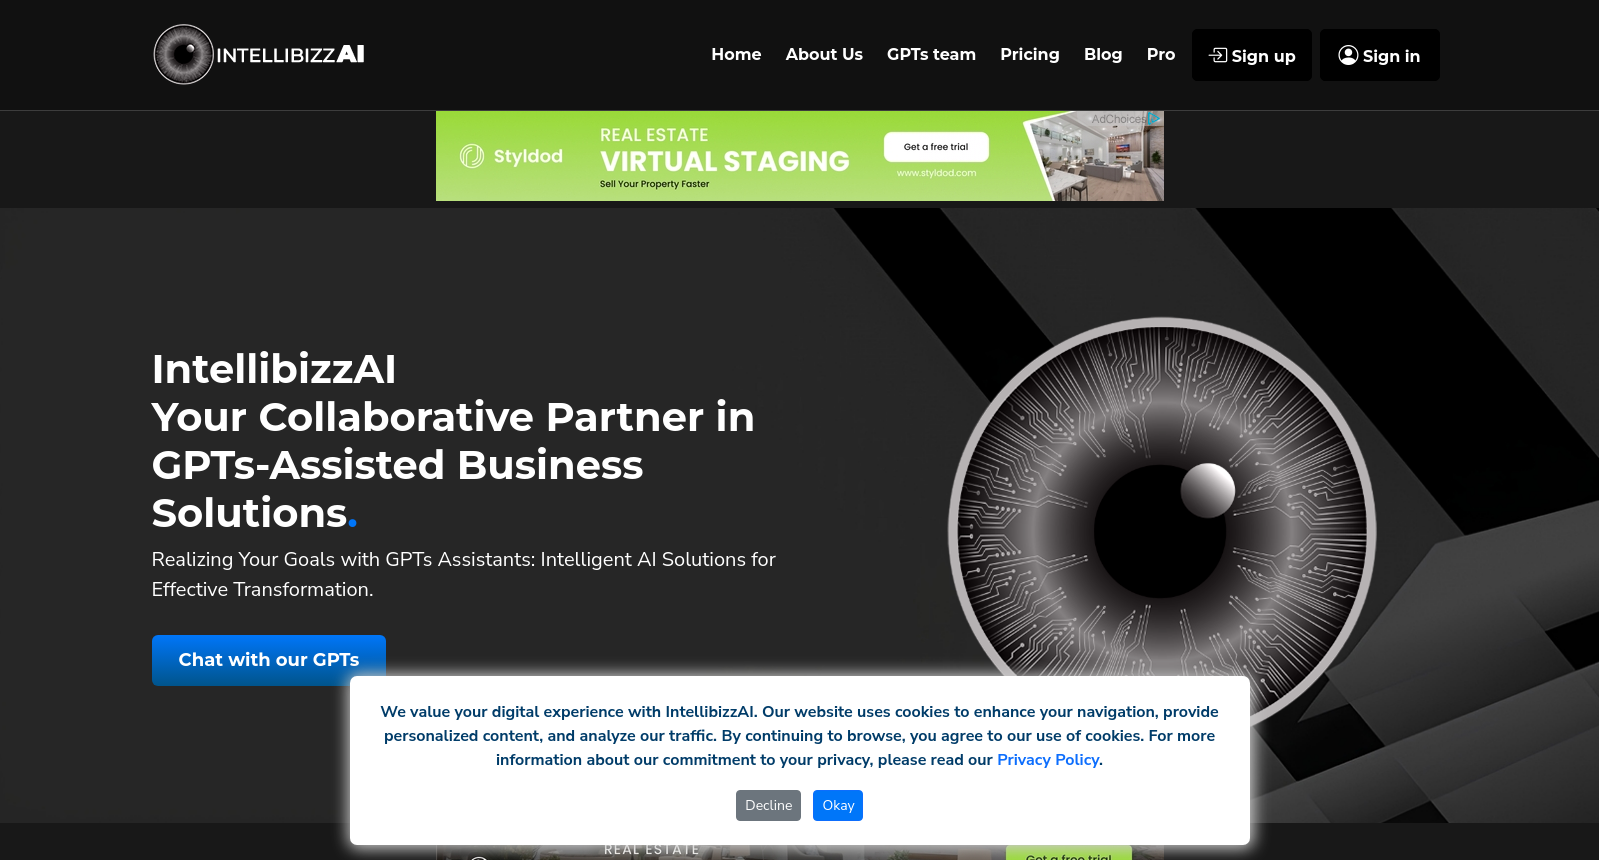Decline the cookie consent
The image size is (1599, 860).
[x=768, y=805]
